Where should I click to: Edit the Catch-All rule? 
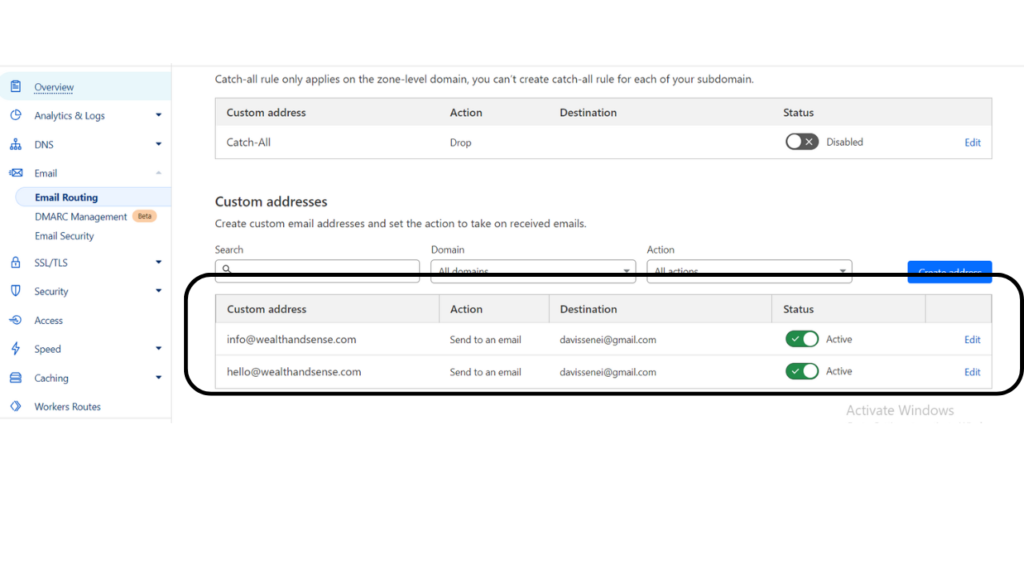[972, 143]
